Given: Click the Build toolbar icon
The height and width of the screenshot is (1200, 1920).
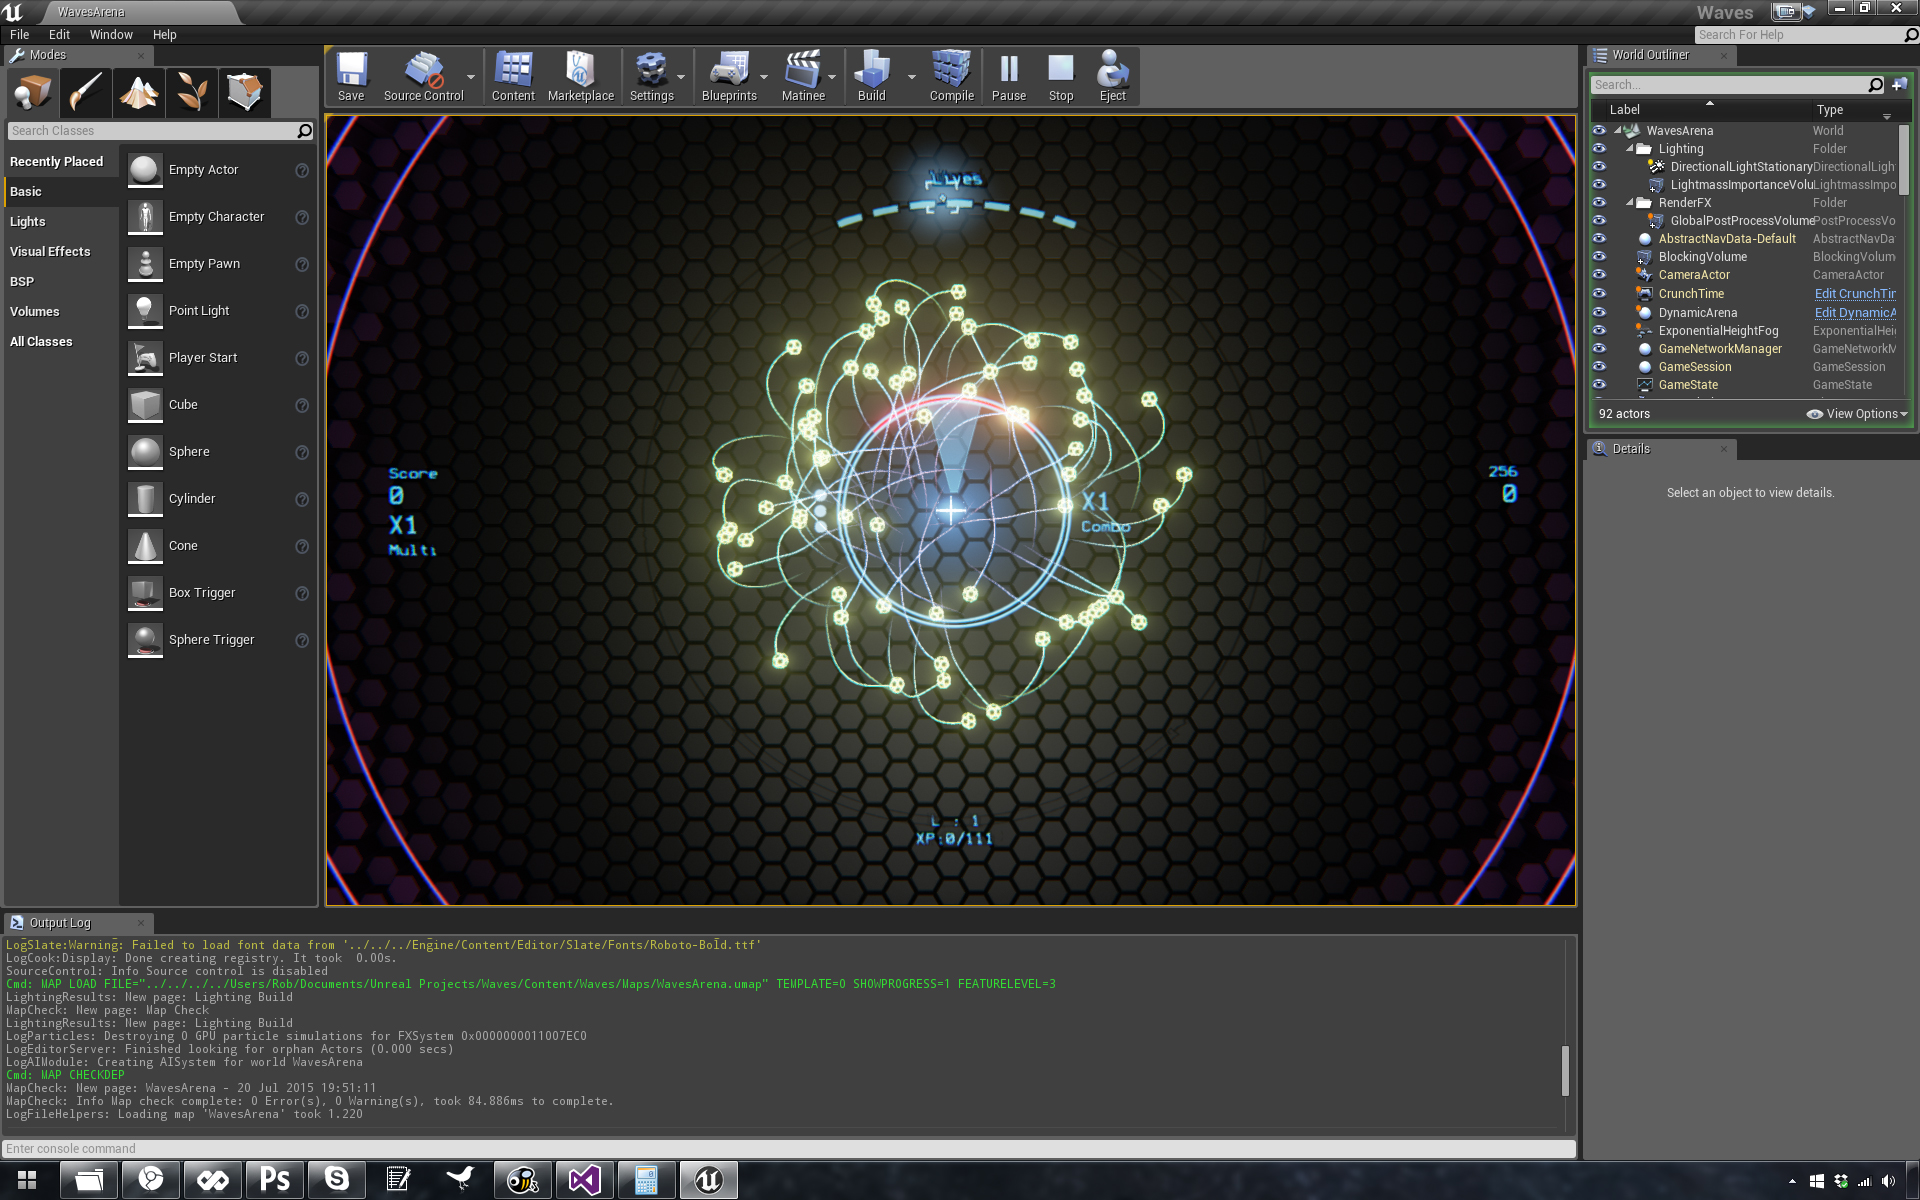Looking at the screenshot, I should click(x=872, y=77).
